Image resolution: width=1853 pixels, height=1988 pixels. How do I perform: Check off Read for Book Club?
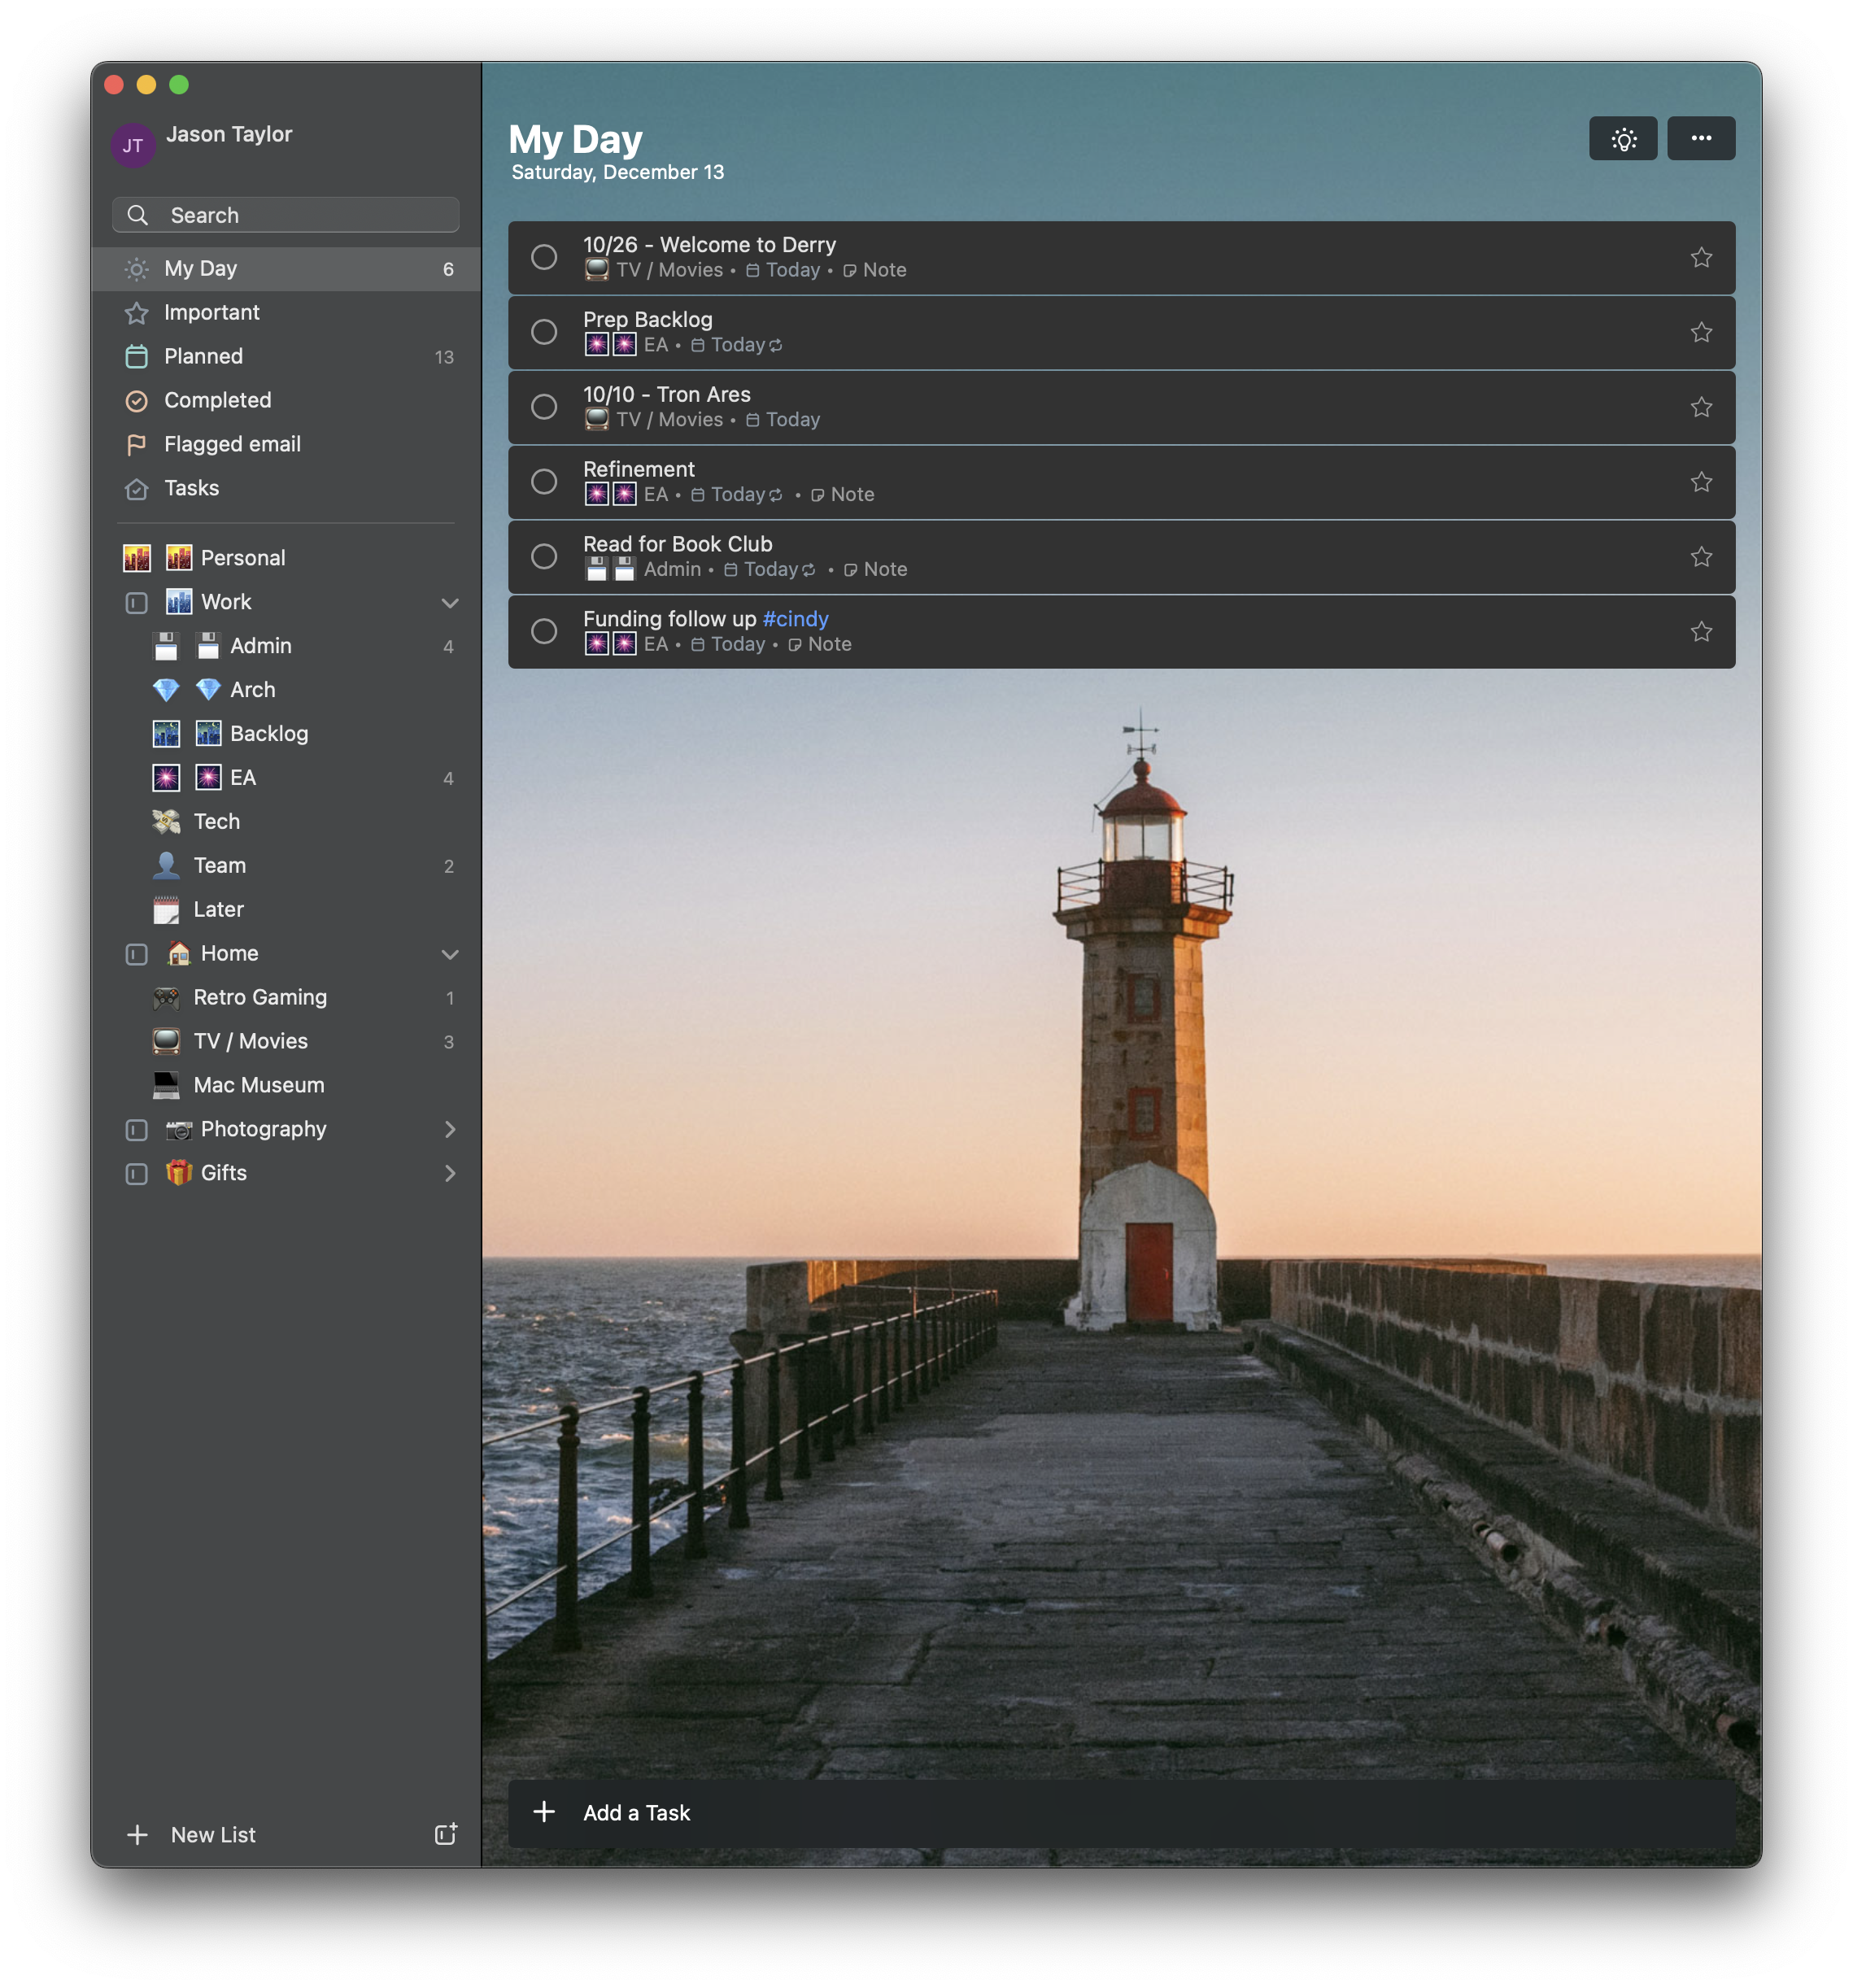pos(544,557)
